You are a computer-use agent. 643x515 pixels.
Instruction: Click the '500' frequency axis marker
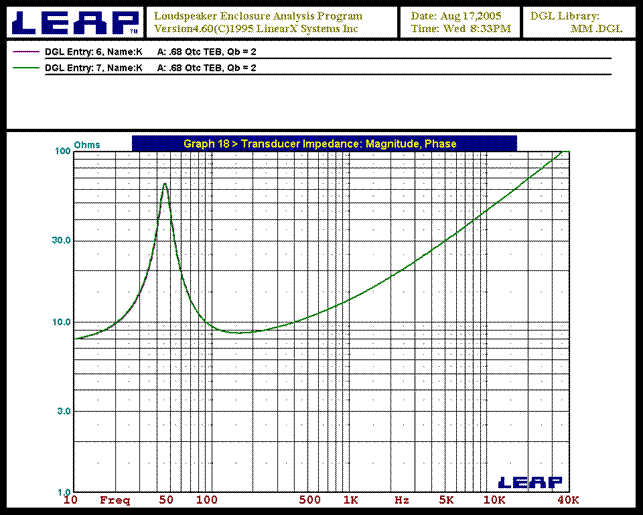310,499
